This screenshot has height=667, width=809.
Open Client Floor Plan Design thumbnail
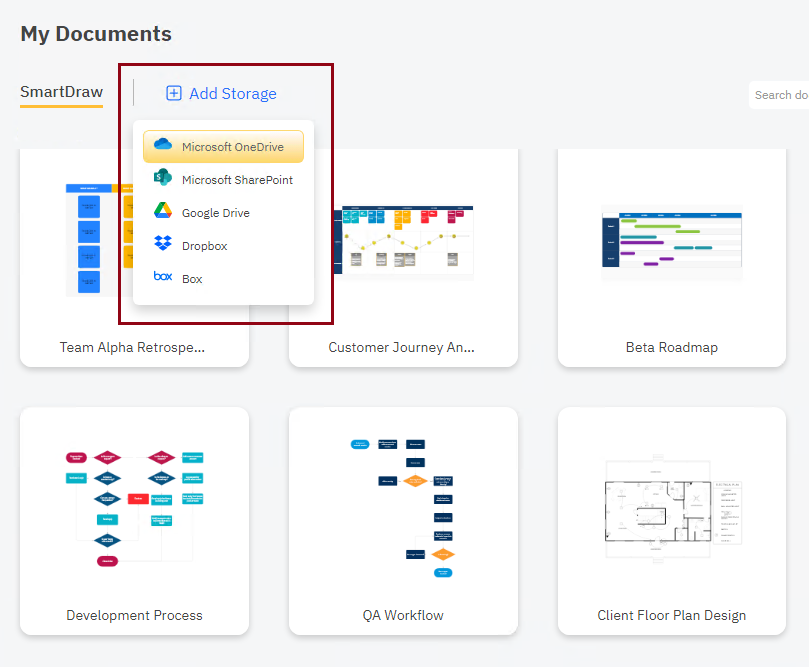(671, 508)
